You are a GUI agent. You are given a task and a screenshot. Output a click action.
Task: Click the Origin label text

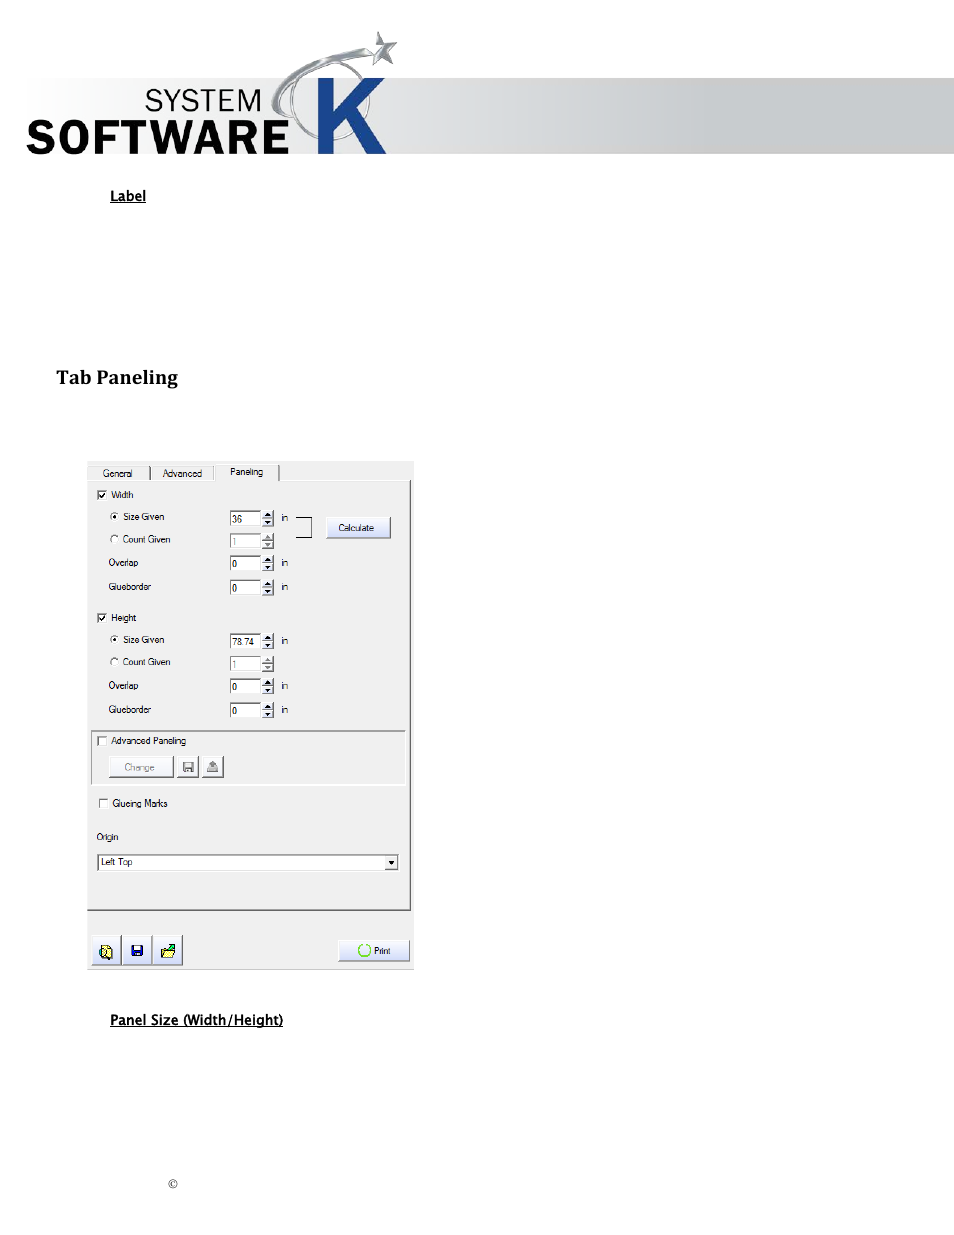(x=108, y=837)
